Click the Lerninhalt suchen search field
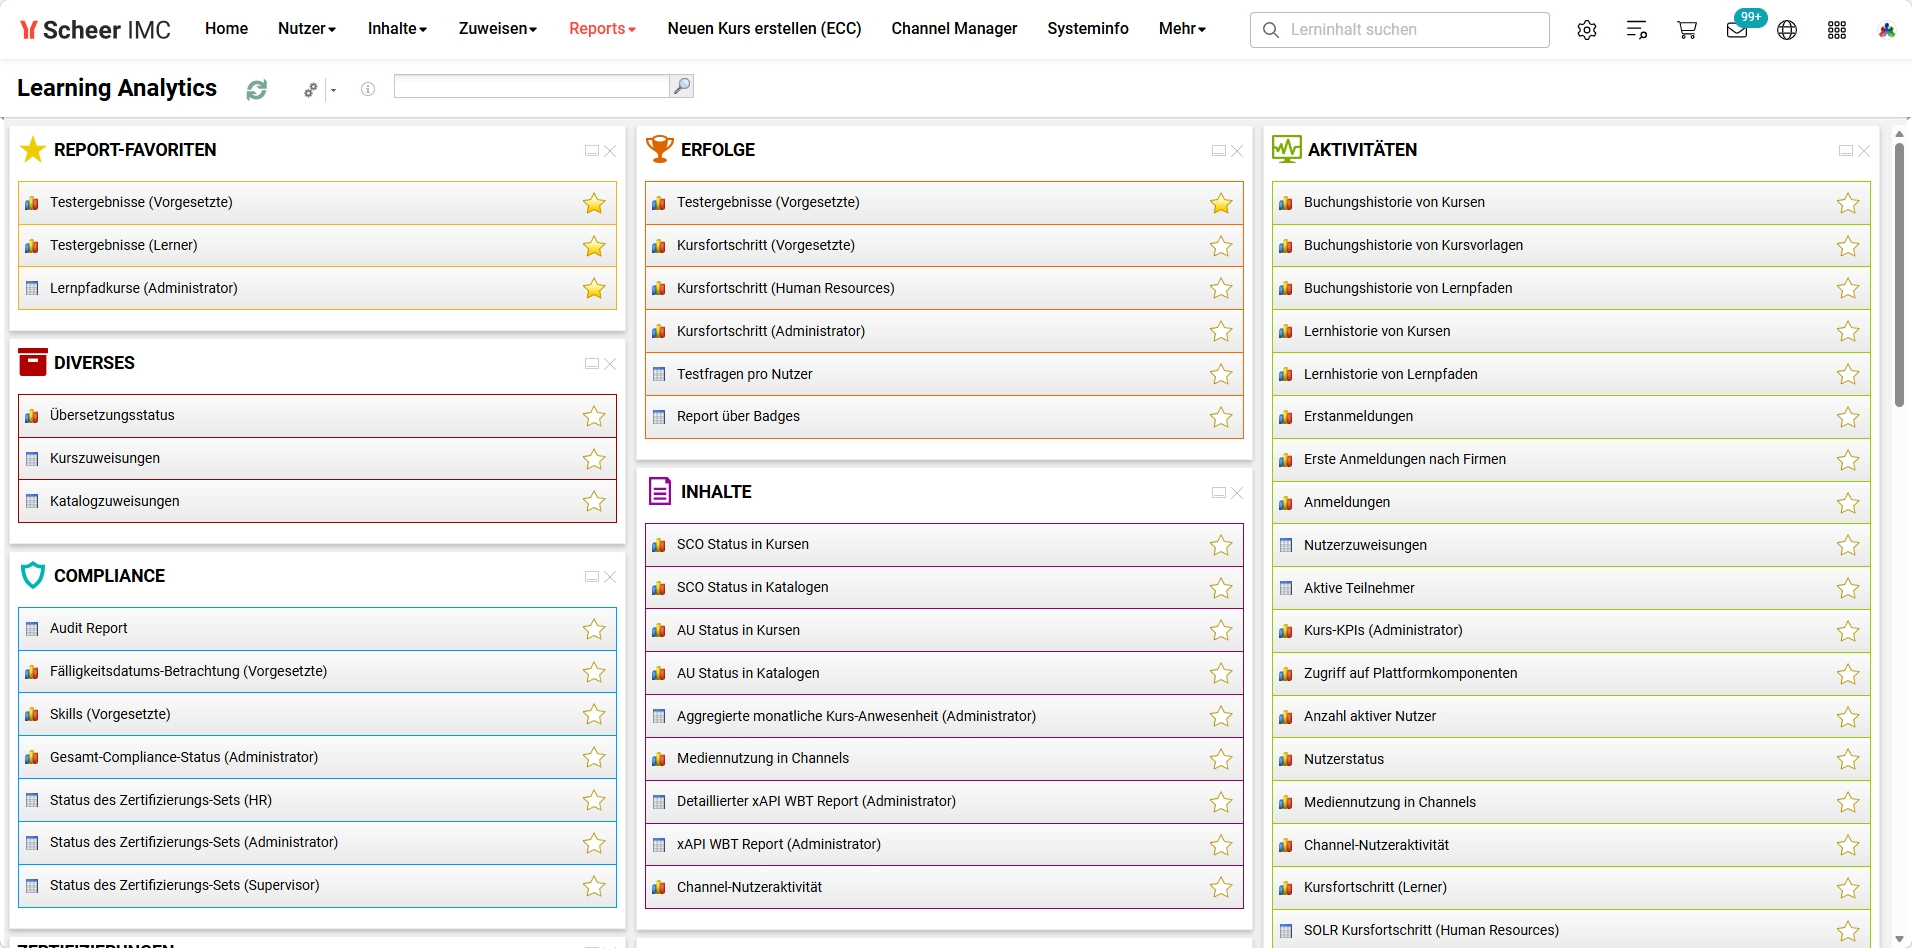Screen dimensions: 1912x948 point(1399,30)
